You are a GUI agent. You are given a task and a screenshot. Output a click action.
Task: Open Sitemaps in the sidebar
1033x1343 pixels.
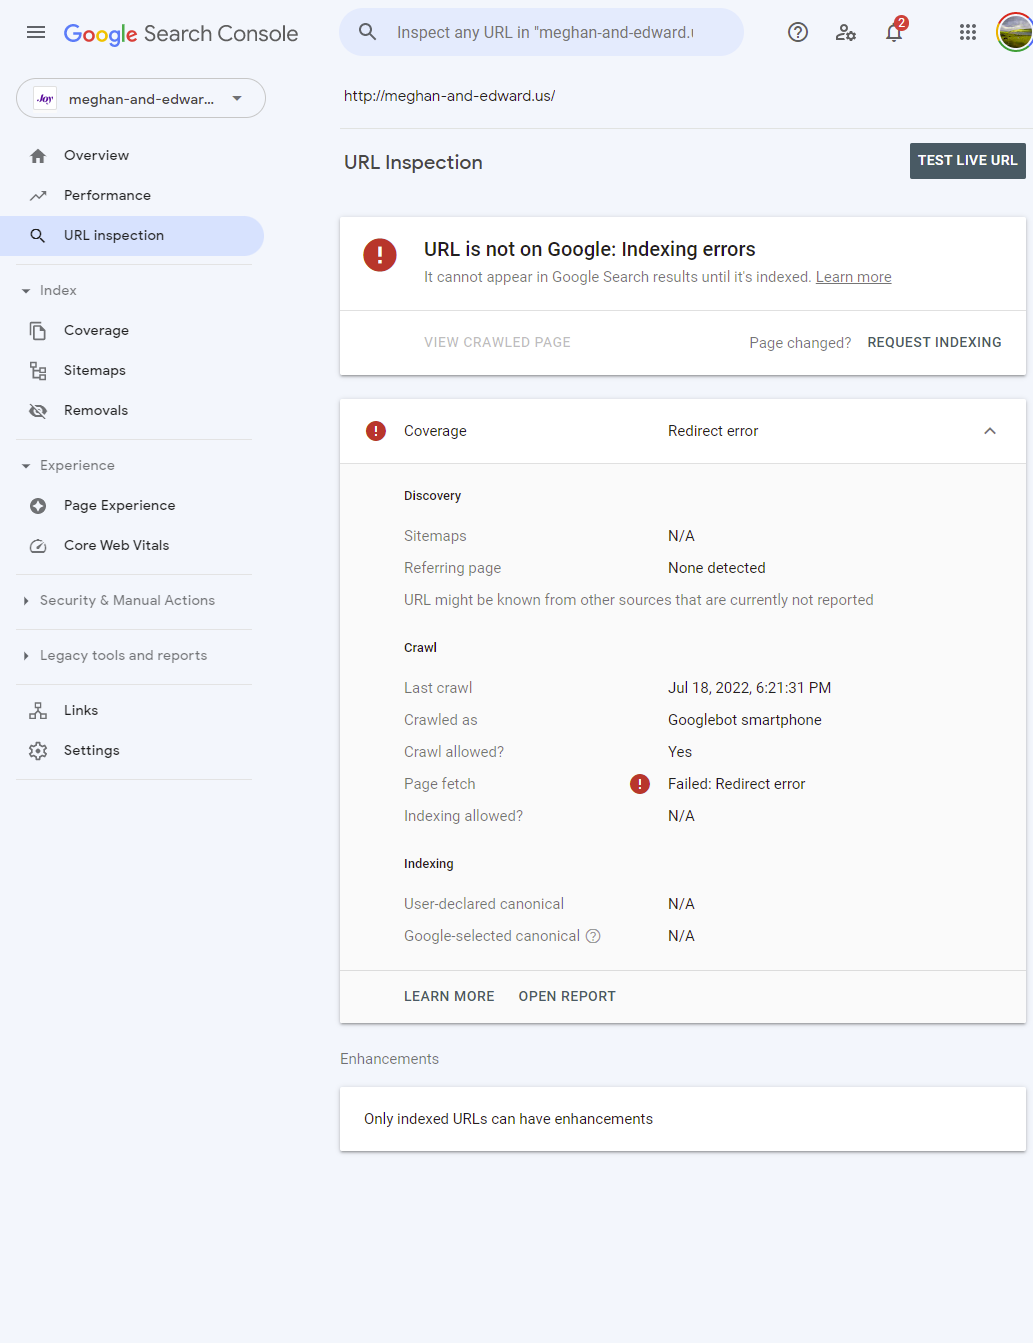tap(95, 371)
